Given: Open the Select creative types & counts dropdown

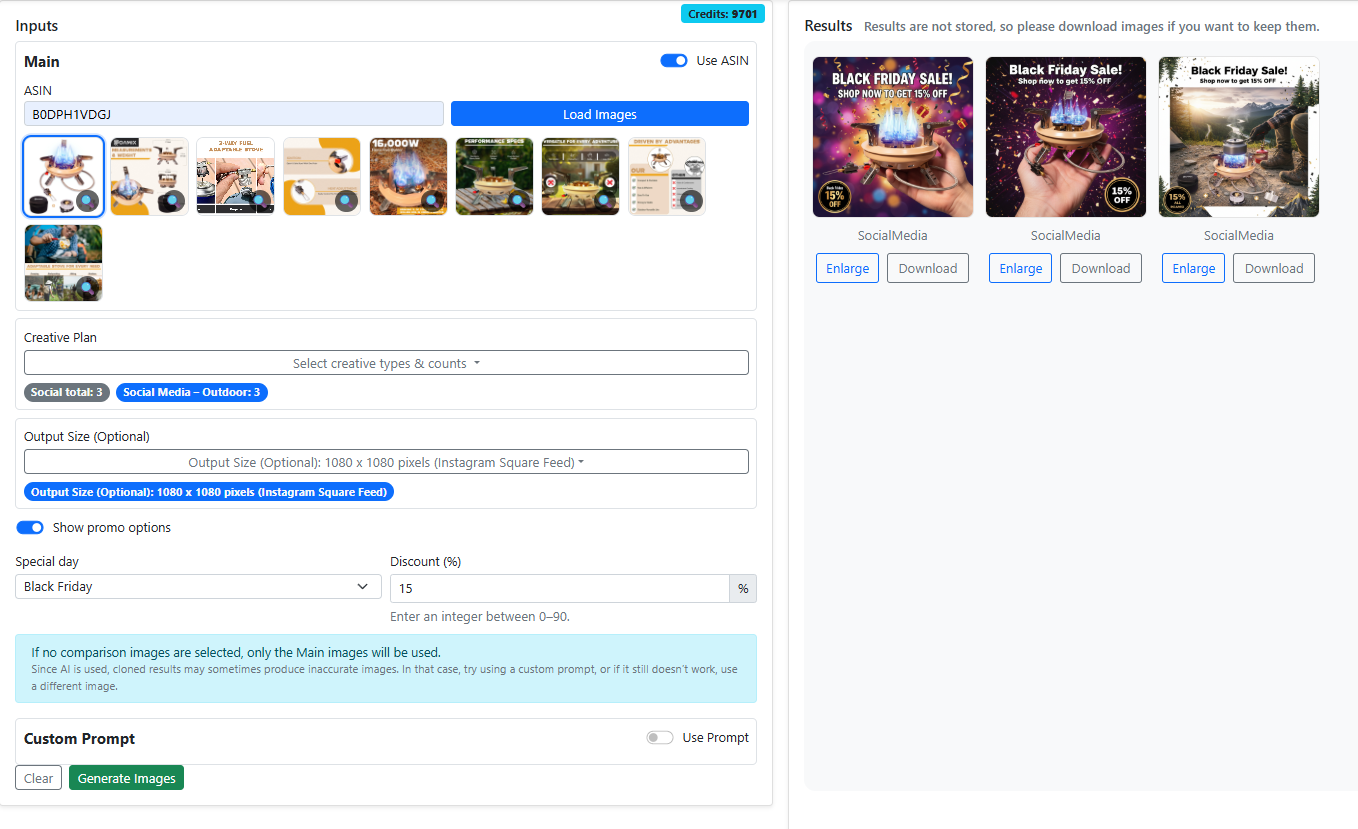Looking at the screenshot, I should tap(386, 363).
